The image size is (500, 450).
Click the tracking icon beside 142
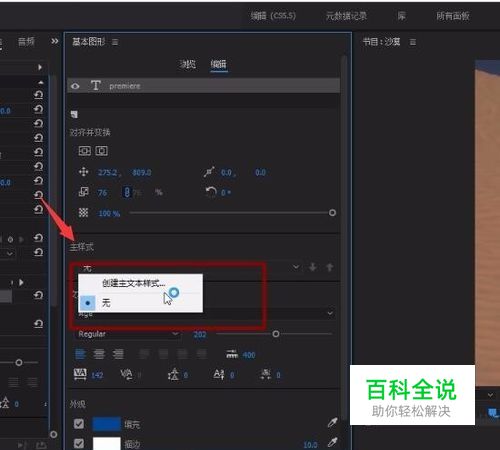pyautogui.click(x=80, y=374)
